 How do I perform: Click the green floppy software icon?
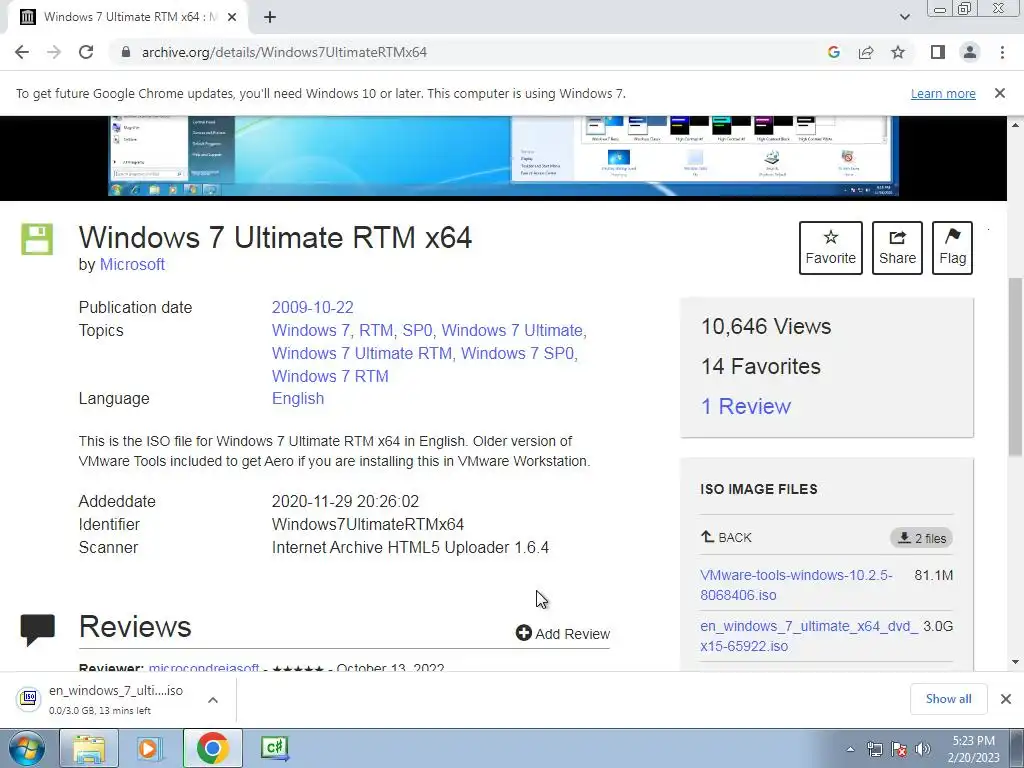(x=37, y=239)
